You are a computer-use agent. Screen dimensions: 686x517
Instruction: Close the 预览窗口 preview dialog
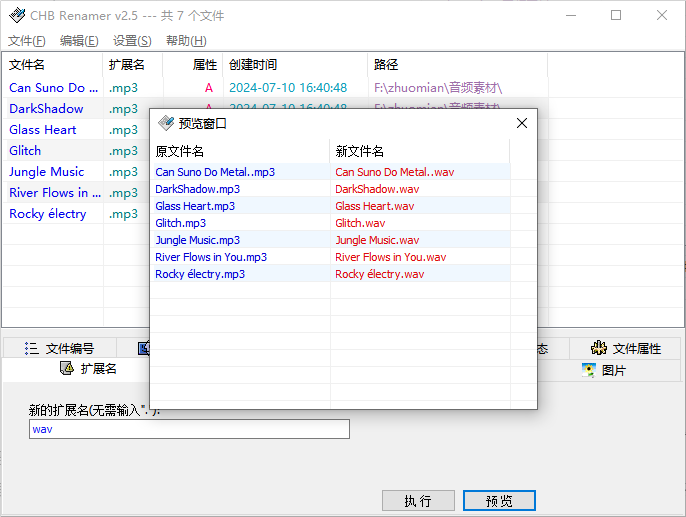(522, 123)
